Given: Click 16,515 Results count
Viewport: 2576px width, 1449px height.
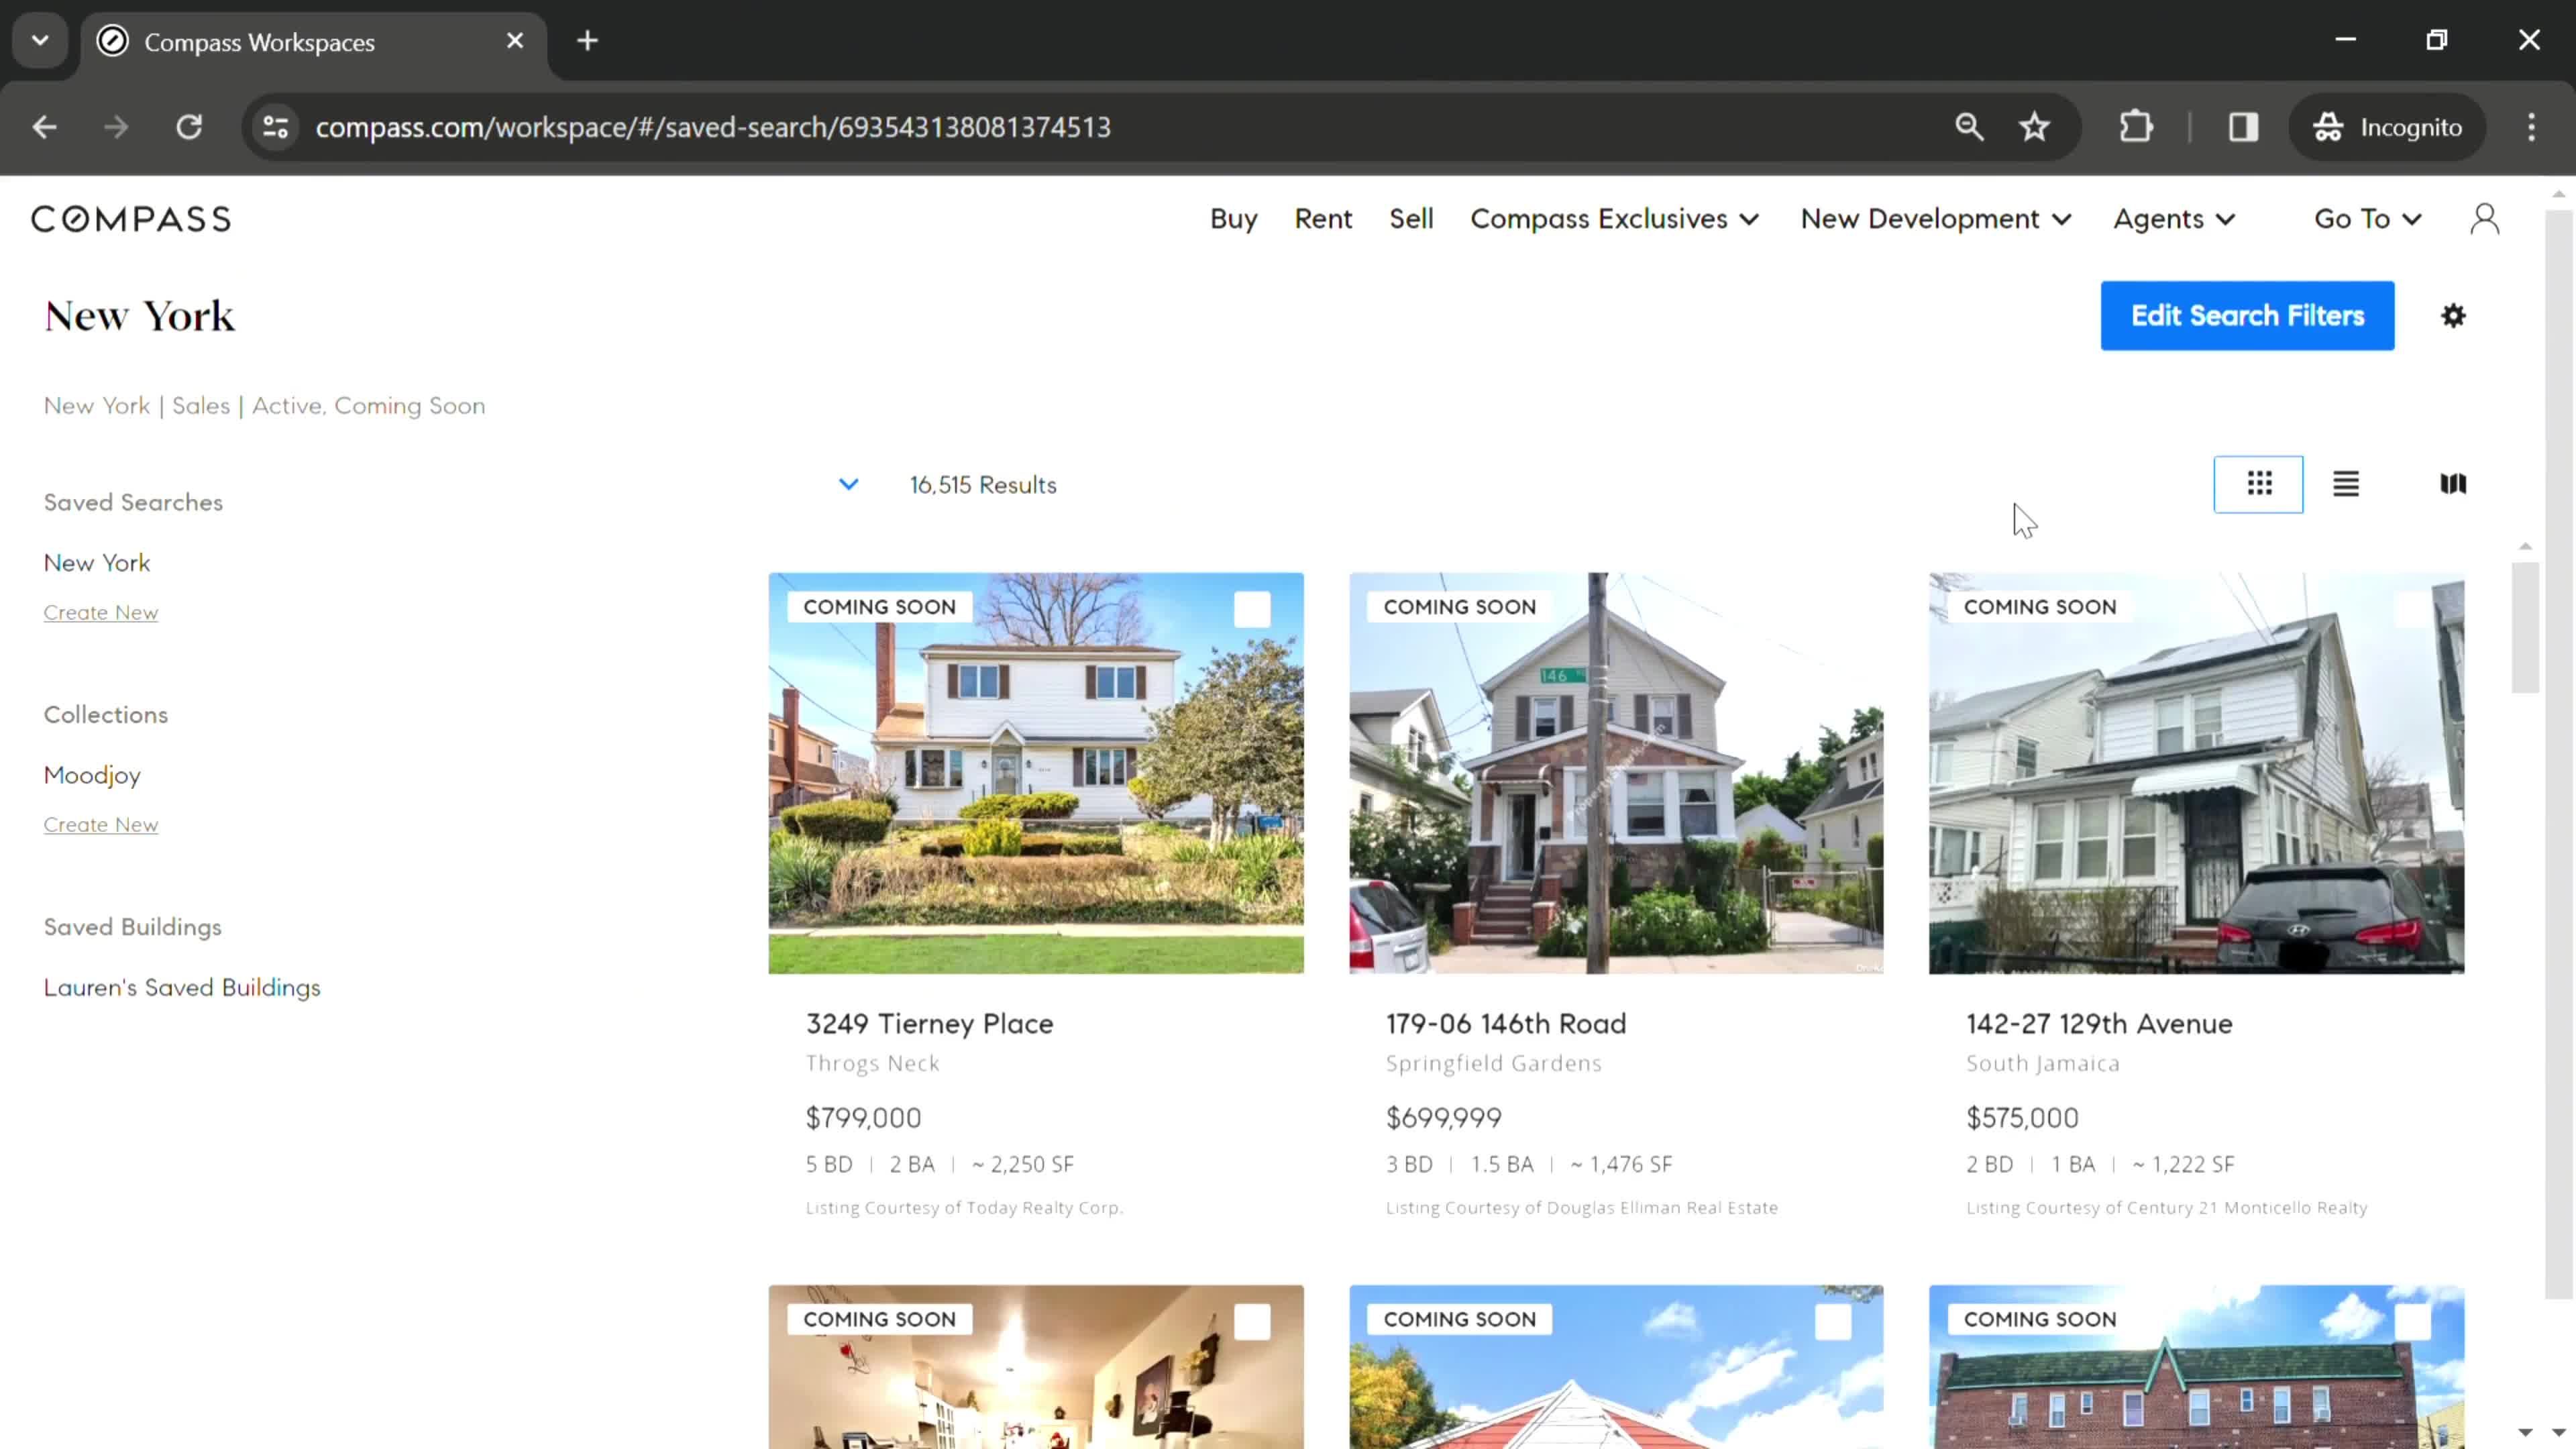Looking at the screenshot, I should 983,485.
